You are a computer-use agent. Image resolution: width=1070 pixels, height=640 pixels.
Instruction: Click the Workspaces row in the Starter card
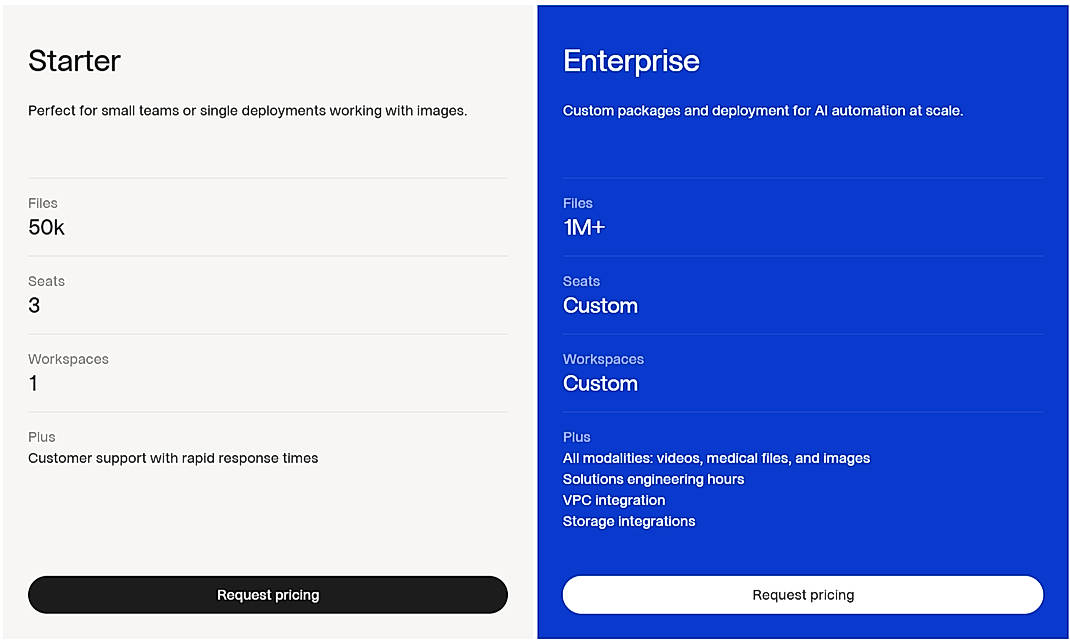[x=68, y=359]
